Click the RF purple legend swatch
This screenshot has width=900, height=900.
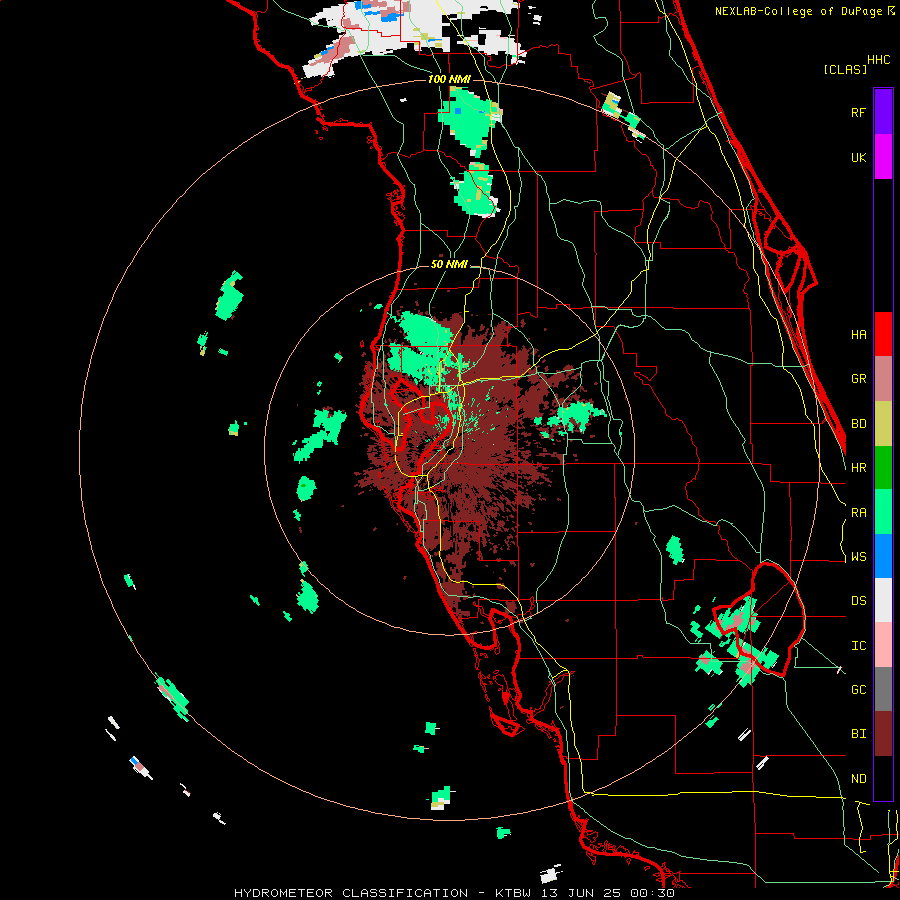(x=883, y=112)
